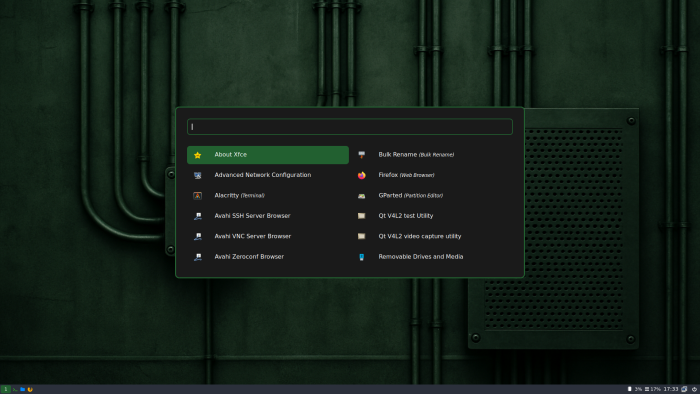This screenshot has height=394, width=700.
Task: Click the GParted partition editor icon
Action: (x=362, y=195)
